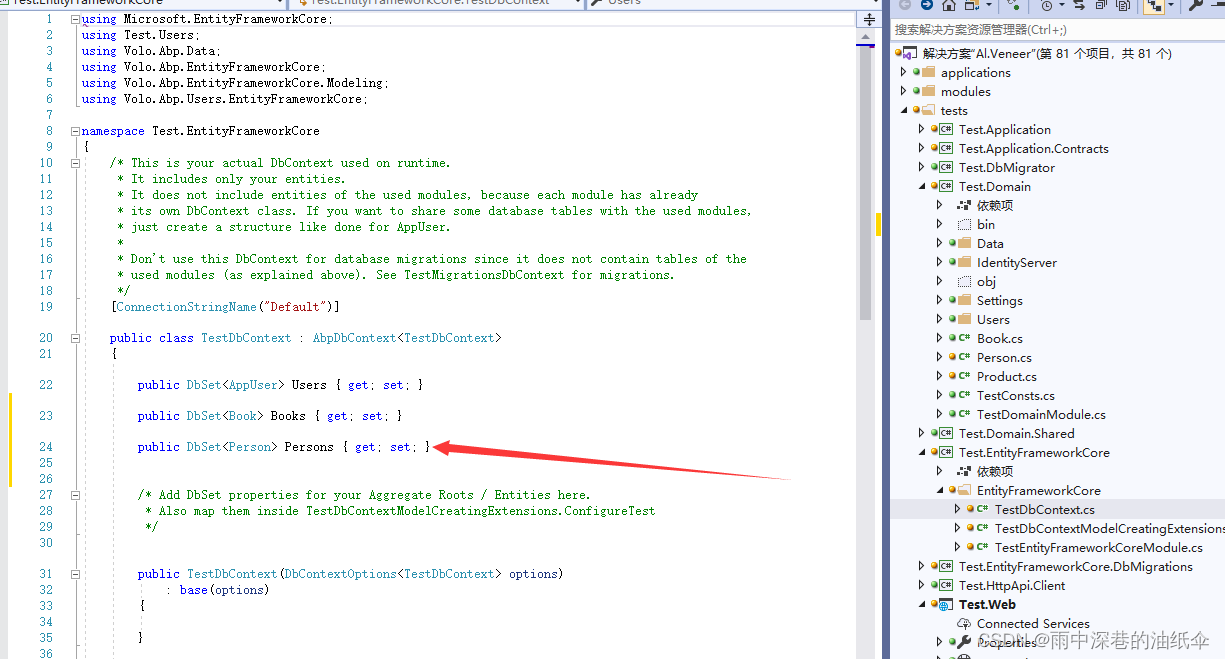This screenshot has width=1225, height=659.
Task: Expand the modules folder node
Action: click(x=904, y=91)
